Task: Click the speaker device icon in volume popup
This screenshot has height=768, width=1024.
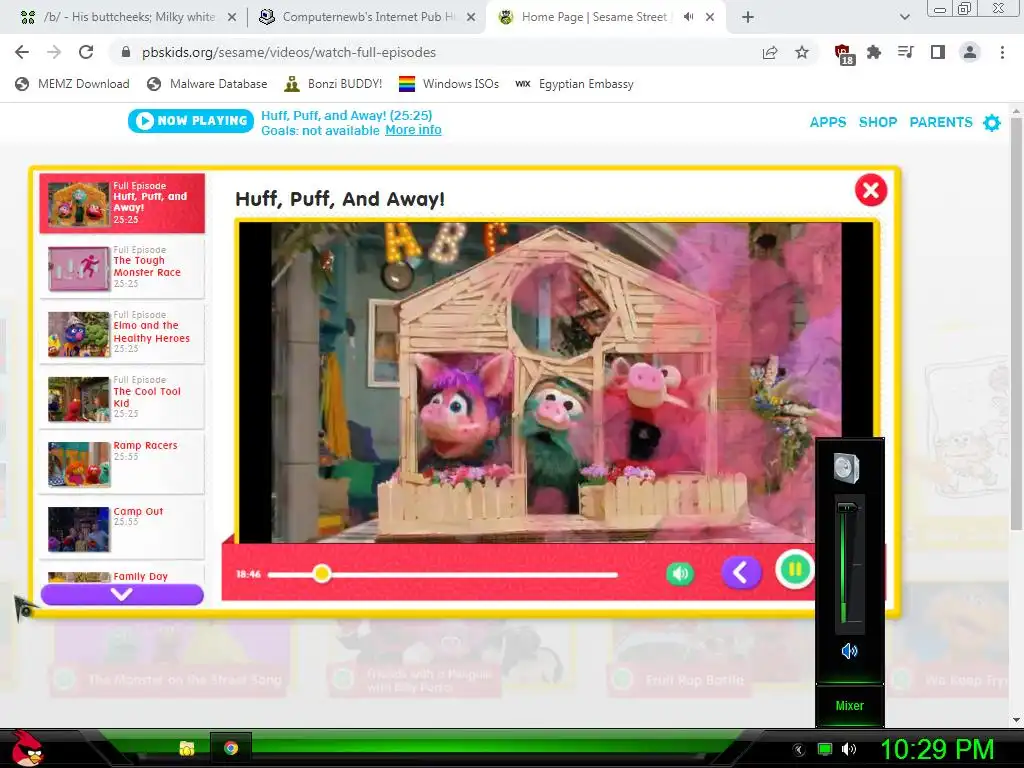Action: (847, 468)
